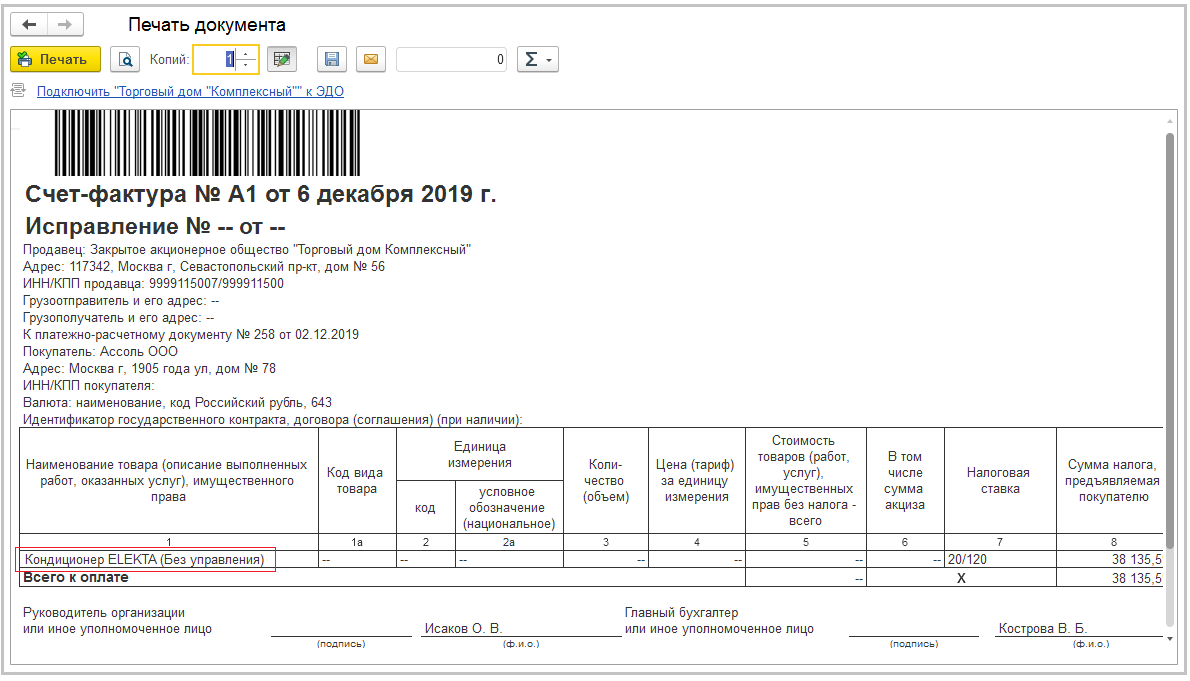Click the Продавец seller line

pos(247,250)
